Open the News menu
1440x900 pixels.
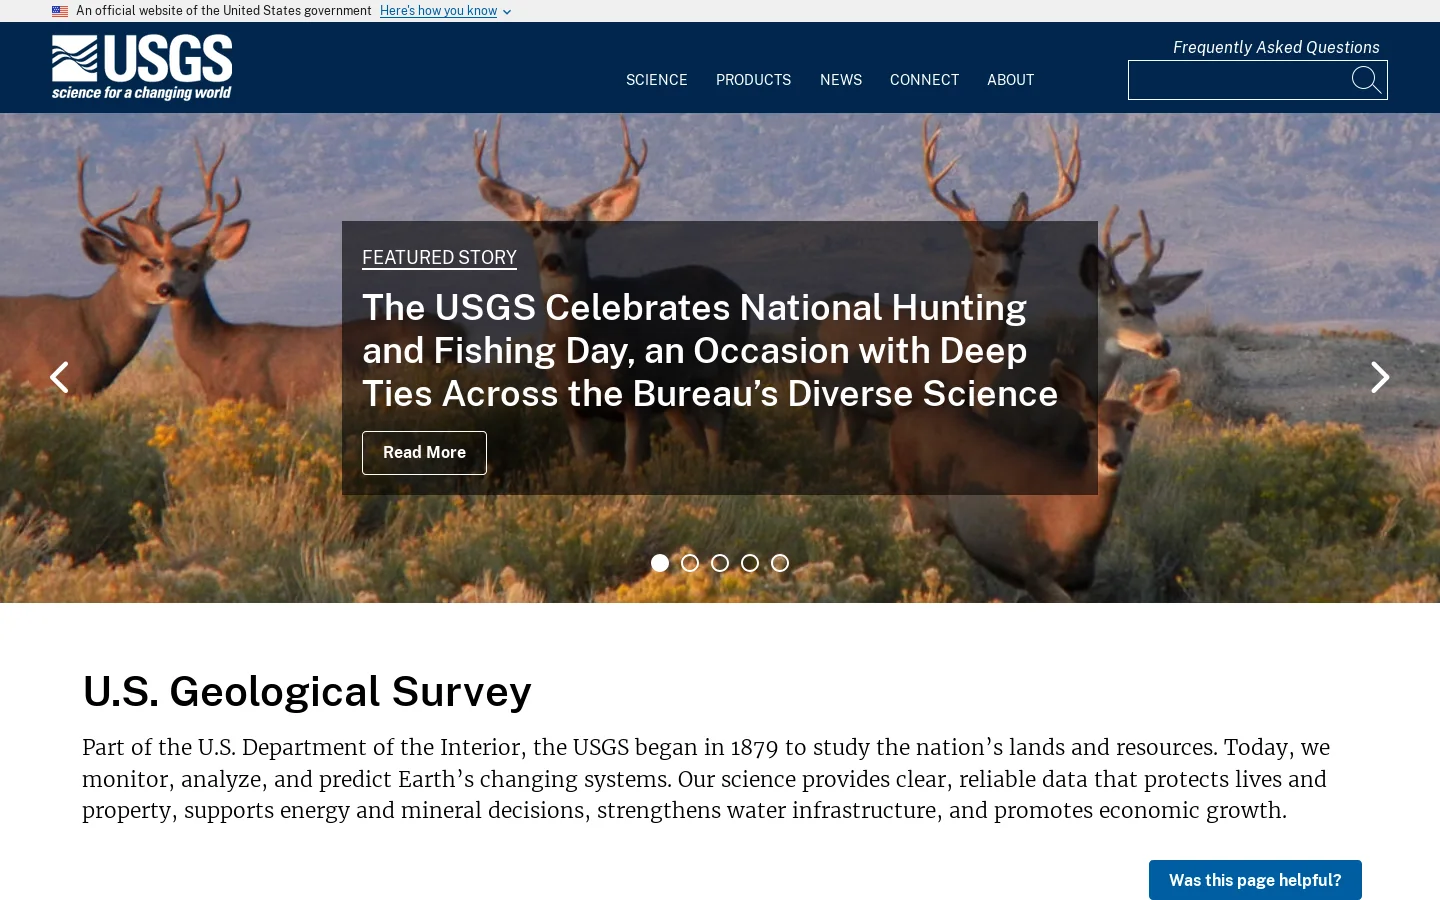coord(841,80)
